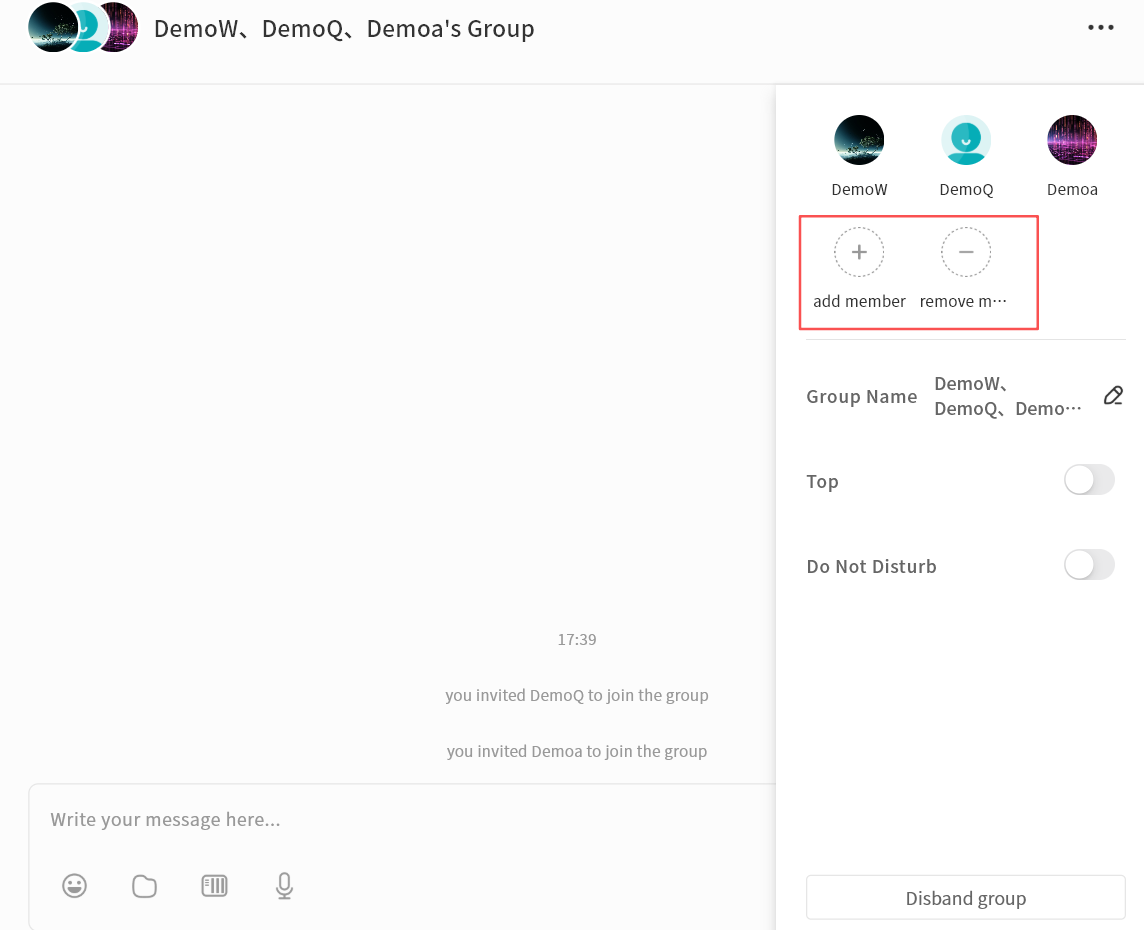The height and width of the screenshot is (930, 1144).
Task: Enable the Top toggle switch
Action: coord(1089,480)
